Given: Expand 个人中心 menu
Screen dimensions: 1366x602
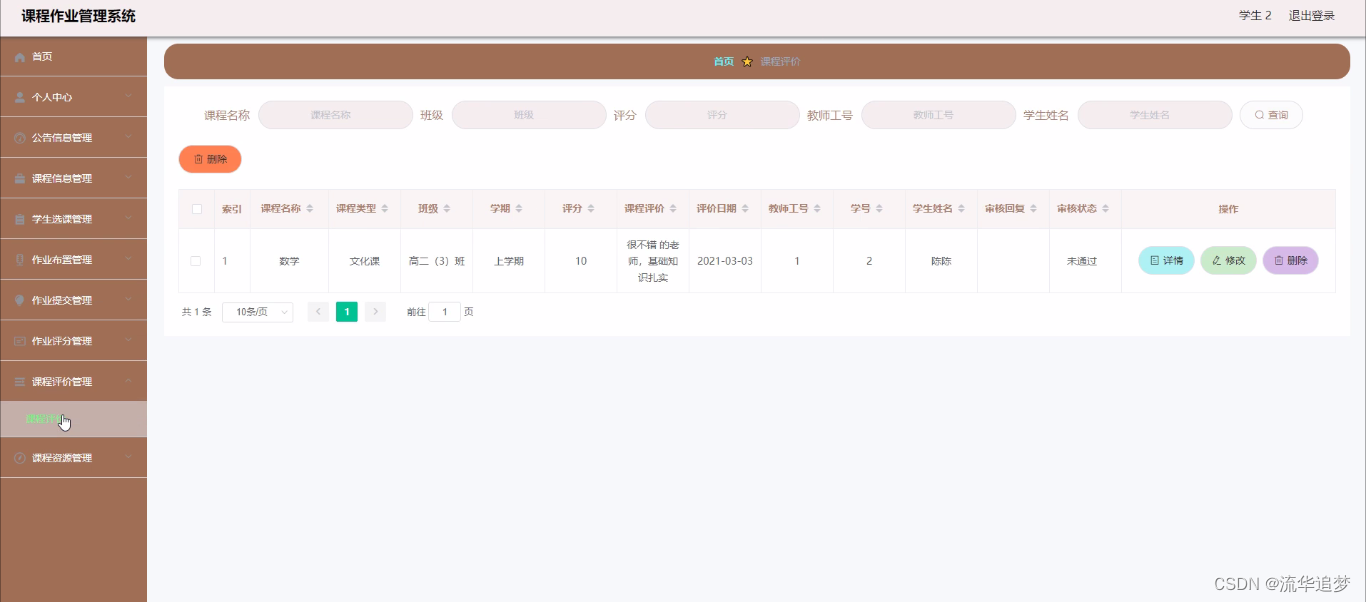Looking at the screenshot, I should click(x=73, y=97).
